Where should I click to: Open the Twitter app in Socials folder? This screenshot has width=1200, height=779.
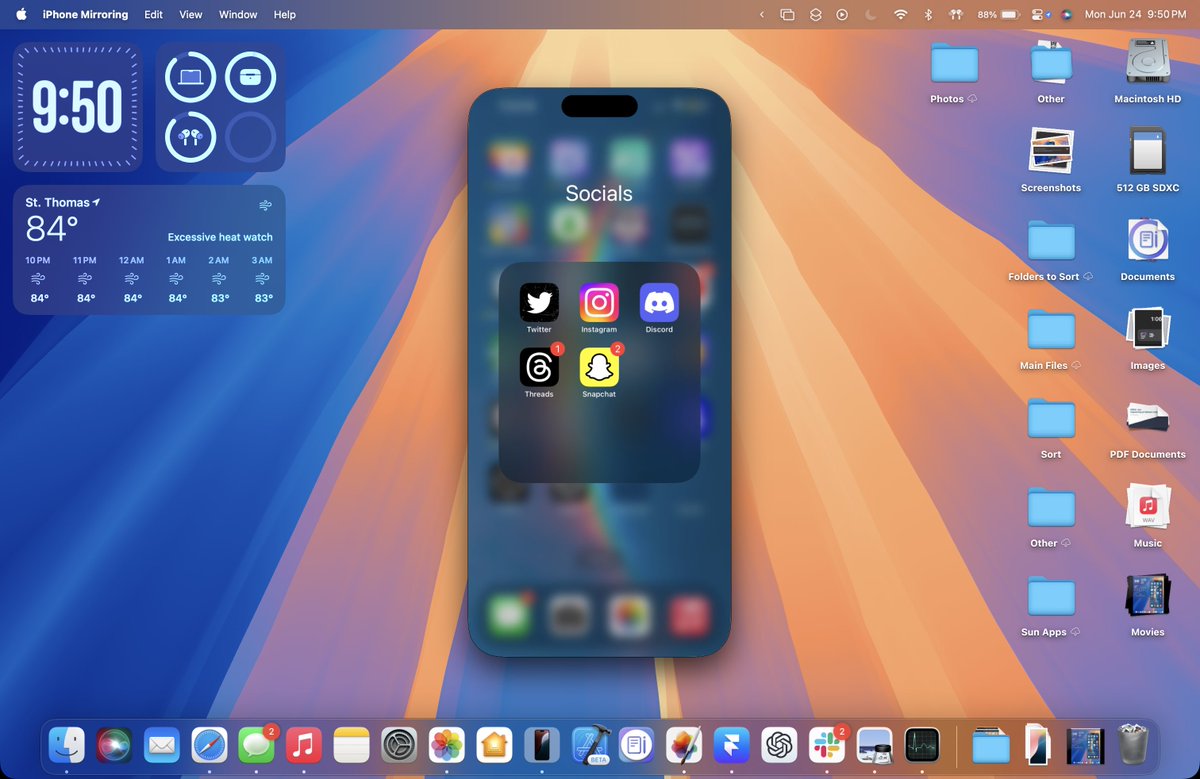coord(539,302)
